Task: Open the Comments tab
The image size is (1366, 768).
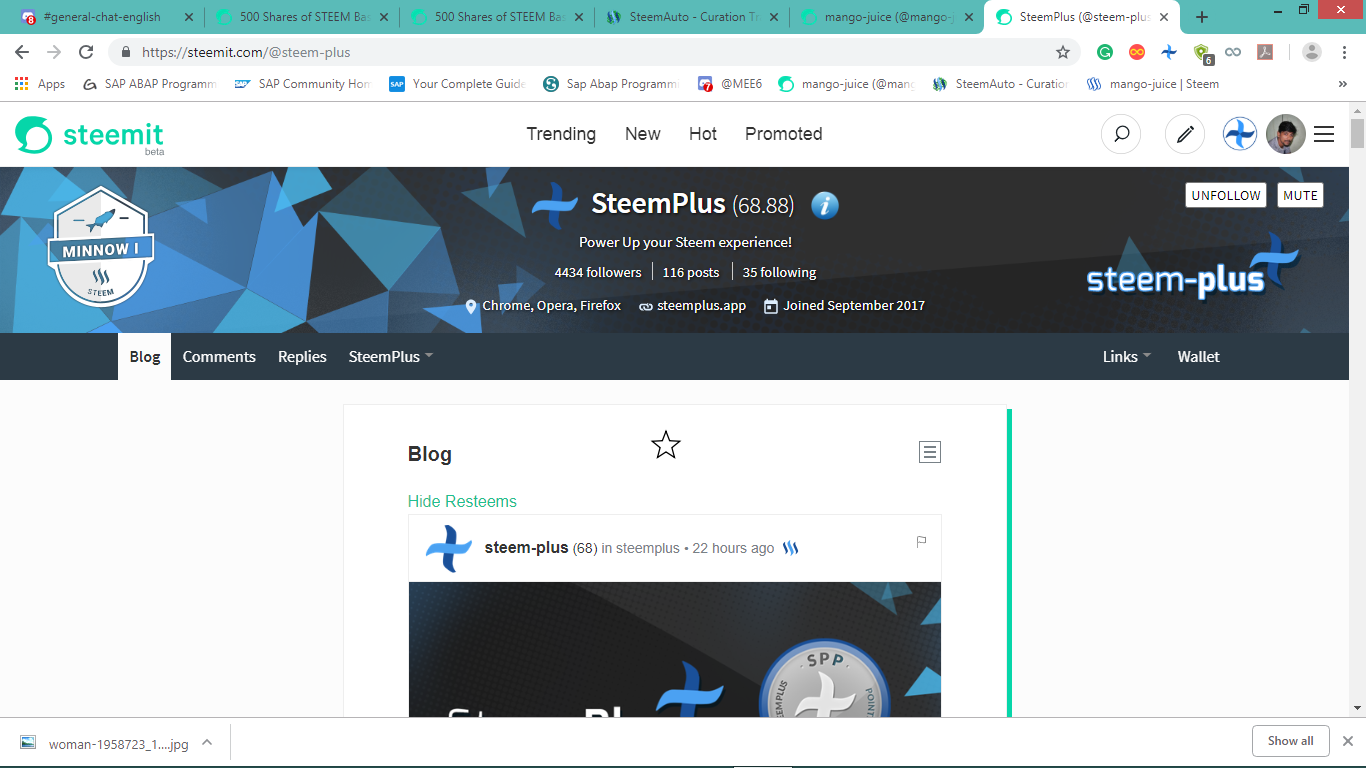Action: click(219, 357)
